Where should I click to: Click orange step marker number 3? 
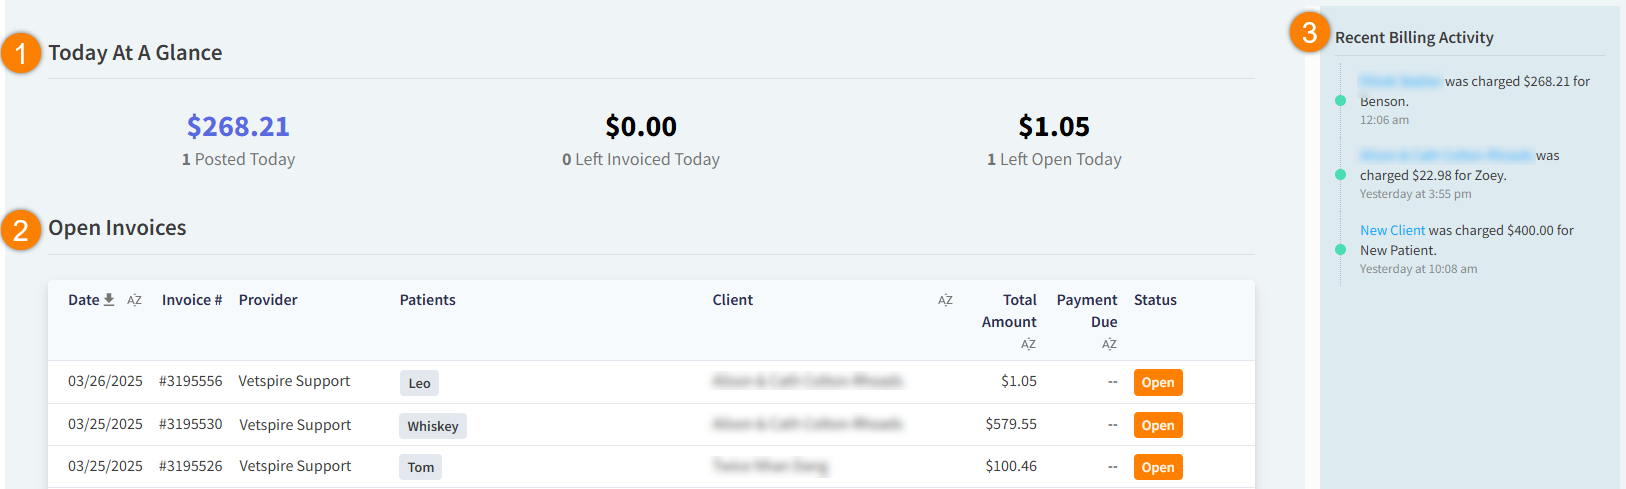point(1309,32)
